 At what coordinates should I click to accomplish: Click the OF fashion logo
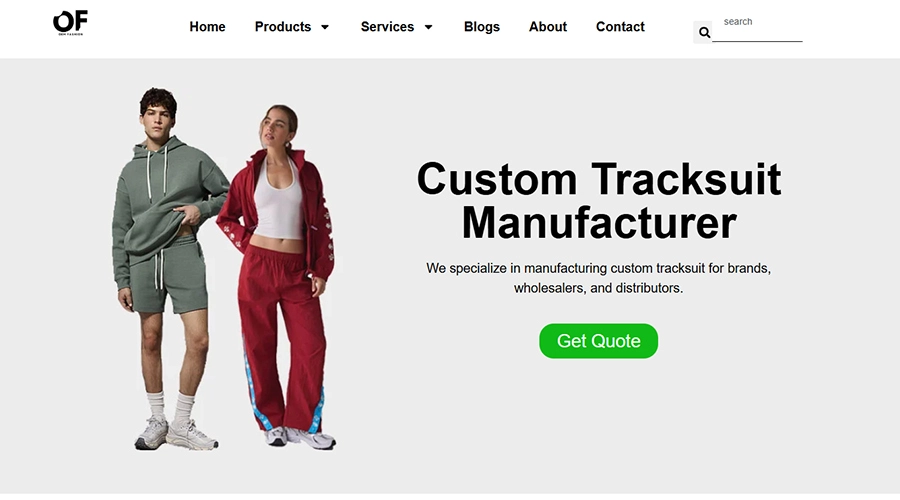[x=70, y=23]
